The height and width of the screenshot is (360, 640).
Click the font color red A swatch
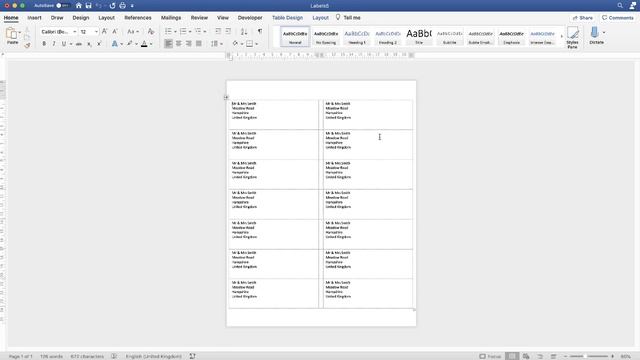(x=144, y=44)
